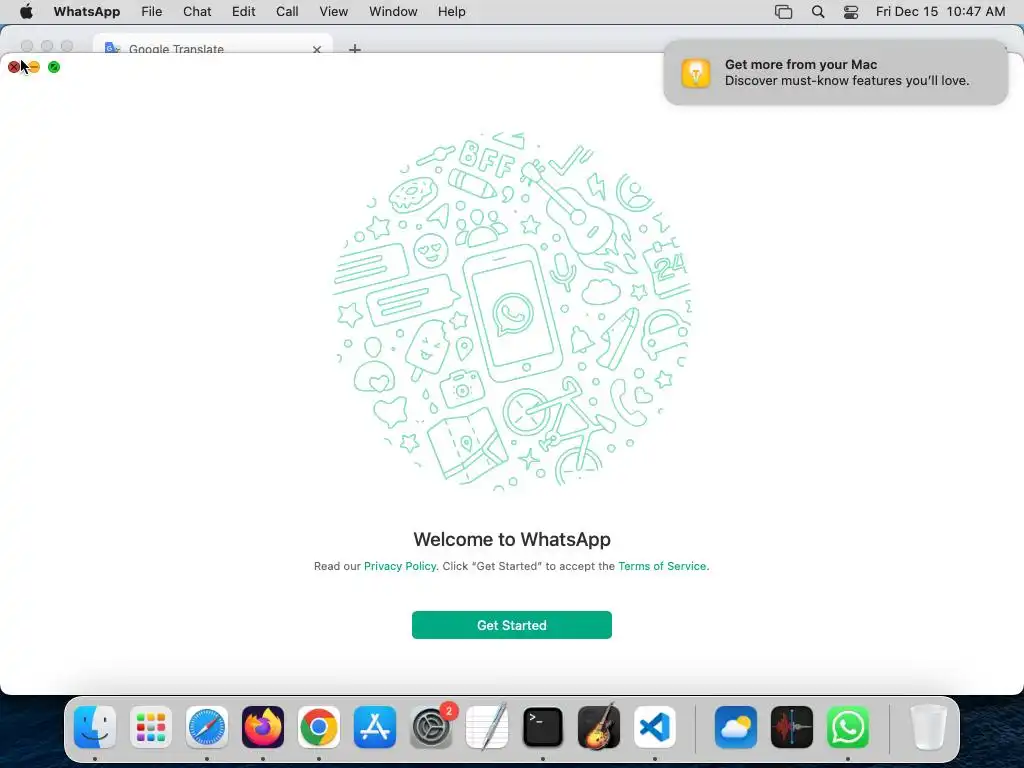1024x768 pixels.
Task: Open Visual Studio Code from the Dock
Action: [x=655, y=727]
